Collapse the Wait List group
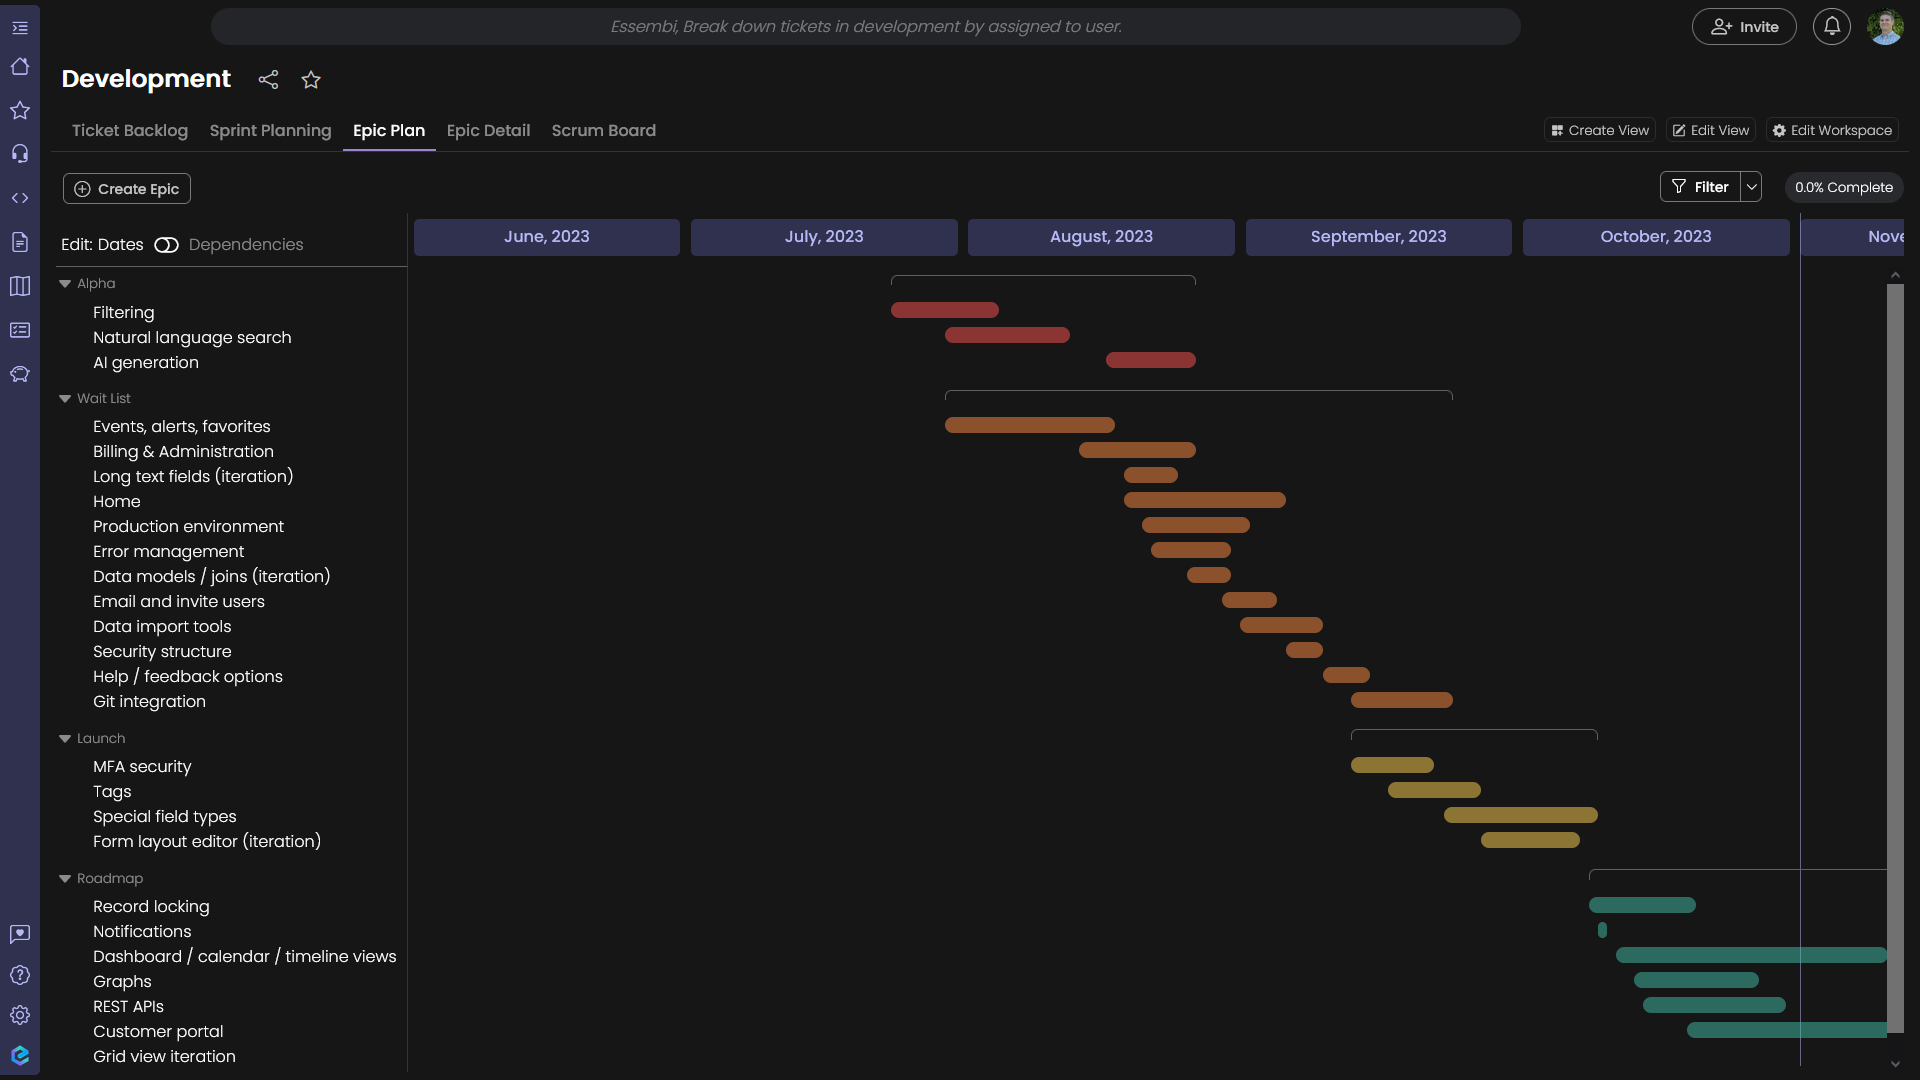 65,399
